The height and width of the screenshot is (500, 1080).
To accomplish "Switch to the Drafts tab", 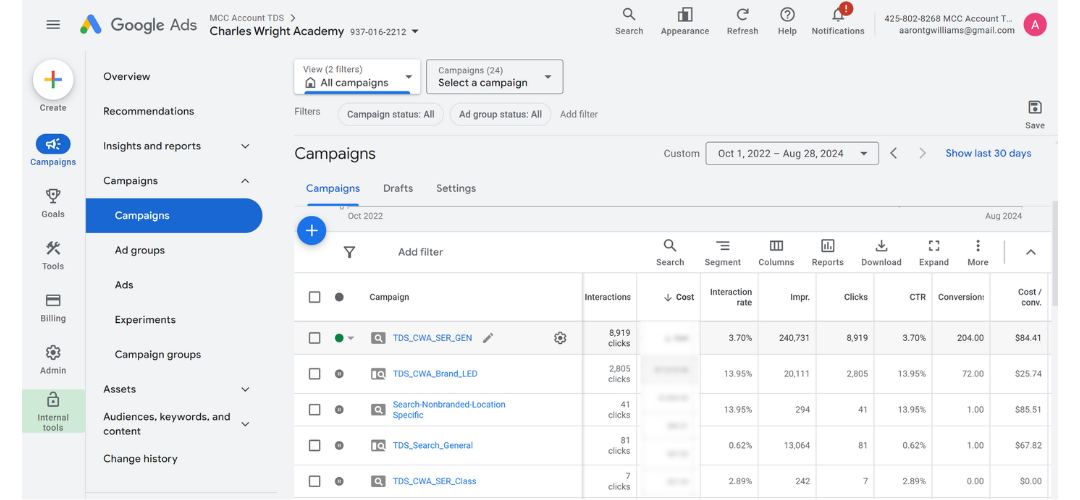I will click(398, 188).
